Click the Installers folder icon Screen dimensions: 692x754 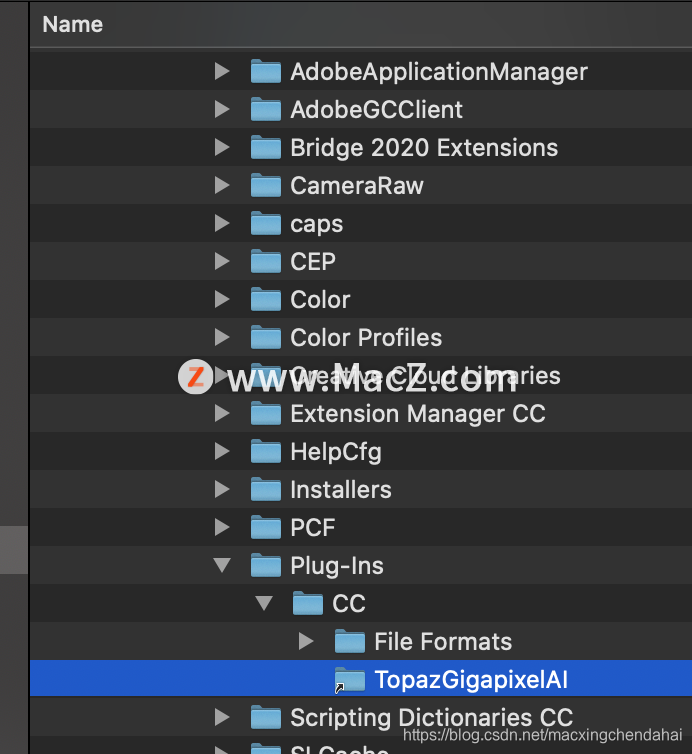266,489
